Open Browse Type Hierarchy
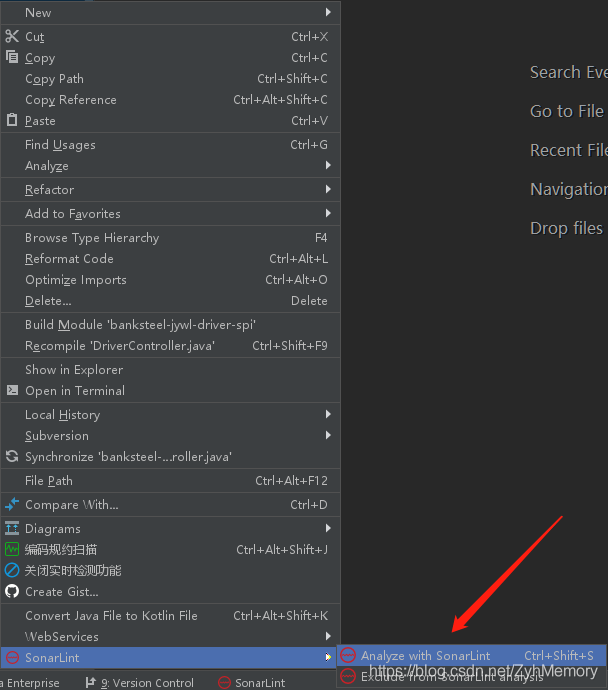The image size is (608, 690). pyautogui.click(x=171, y=238)
